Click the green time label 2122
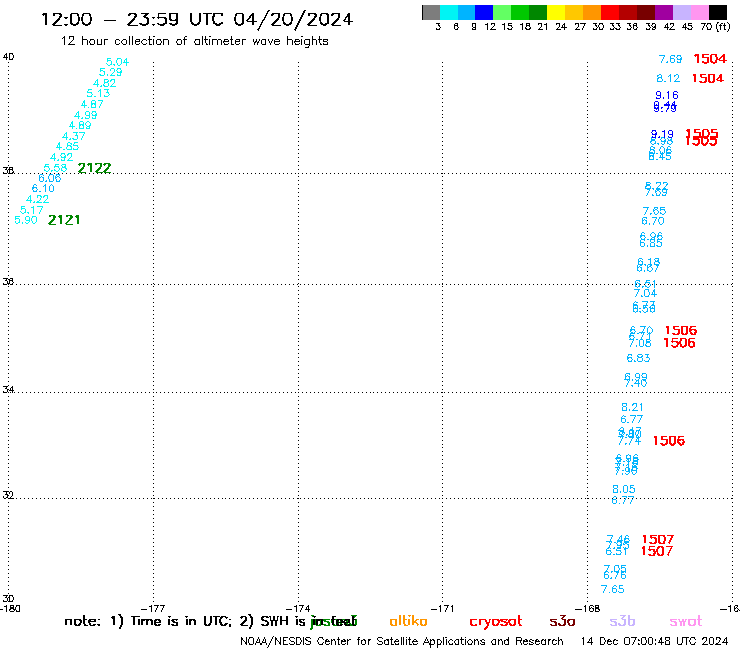 point(94,168)
